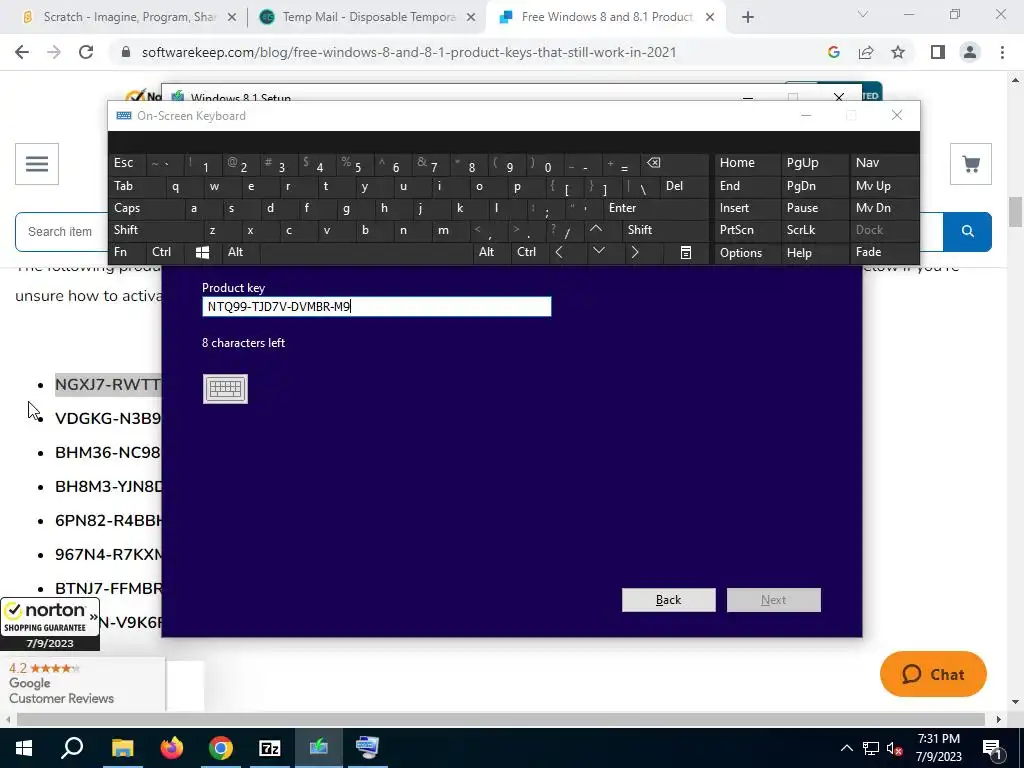
Task: Show hidden system tray icons
Action: click(x=846, y=748)
